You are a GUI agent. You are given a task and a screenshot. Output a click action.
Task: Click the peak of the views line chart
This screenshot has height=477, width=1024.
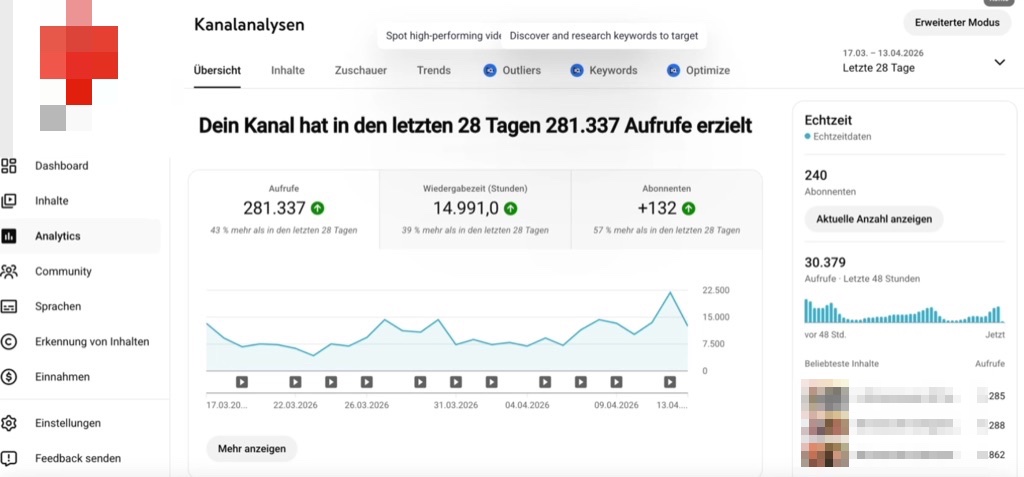click(669, 293)
